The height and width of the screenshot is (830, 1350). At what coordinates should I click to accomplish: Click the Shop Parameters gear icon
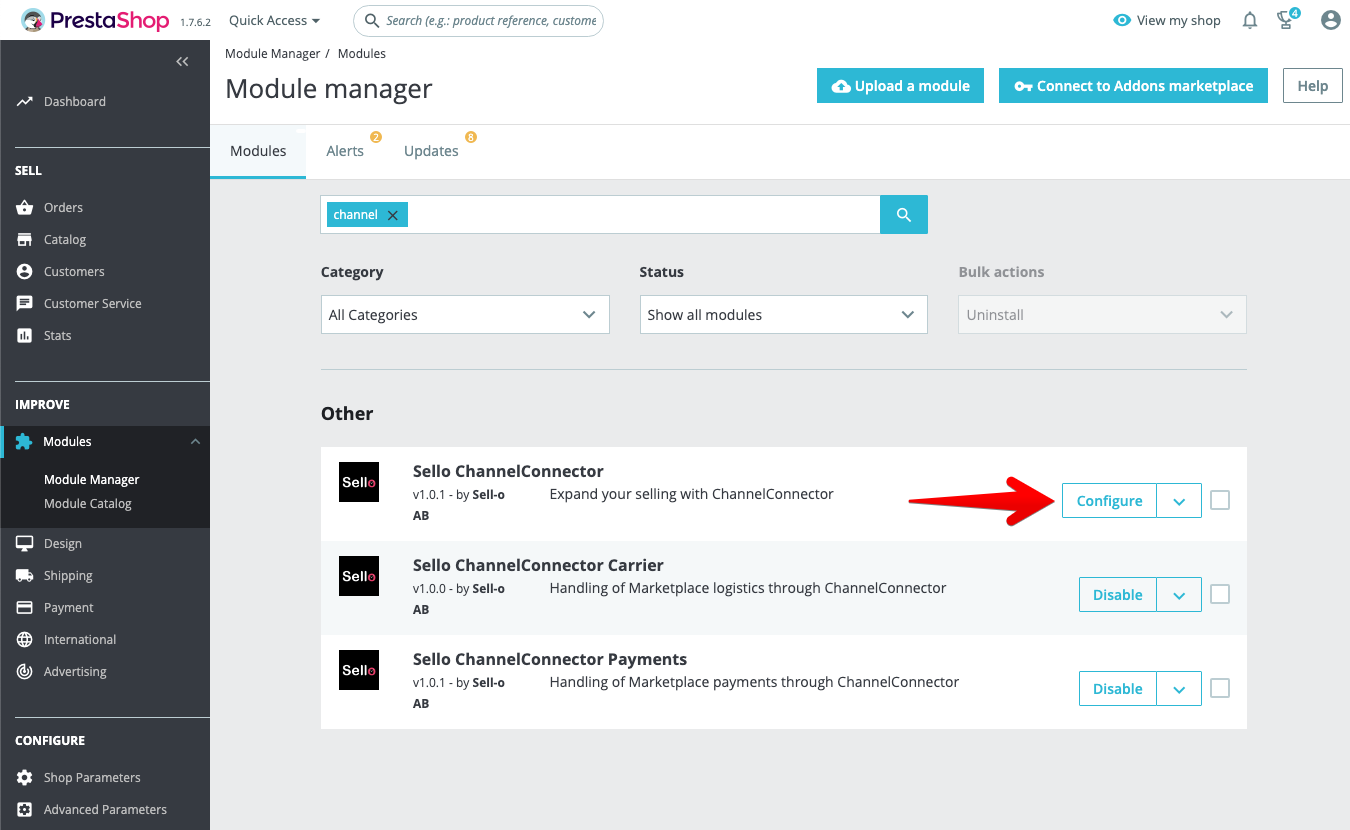click(x=24, y=777)
